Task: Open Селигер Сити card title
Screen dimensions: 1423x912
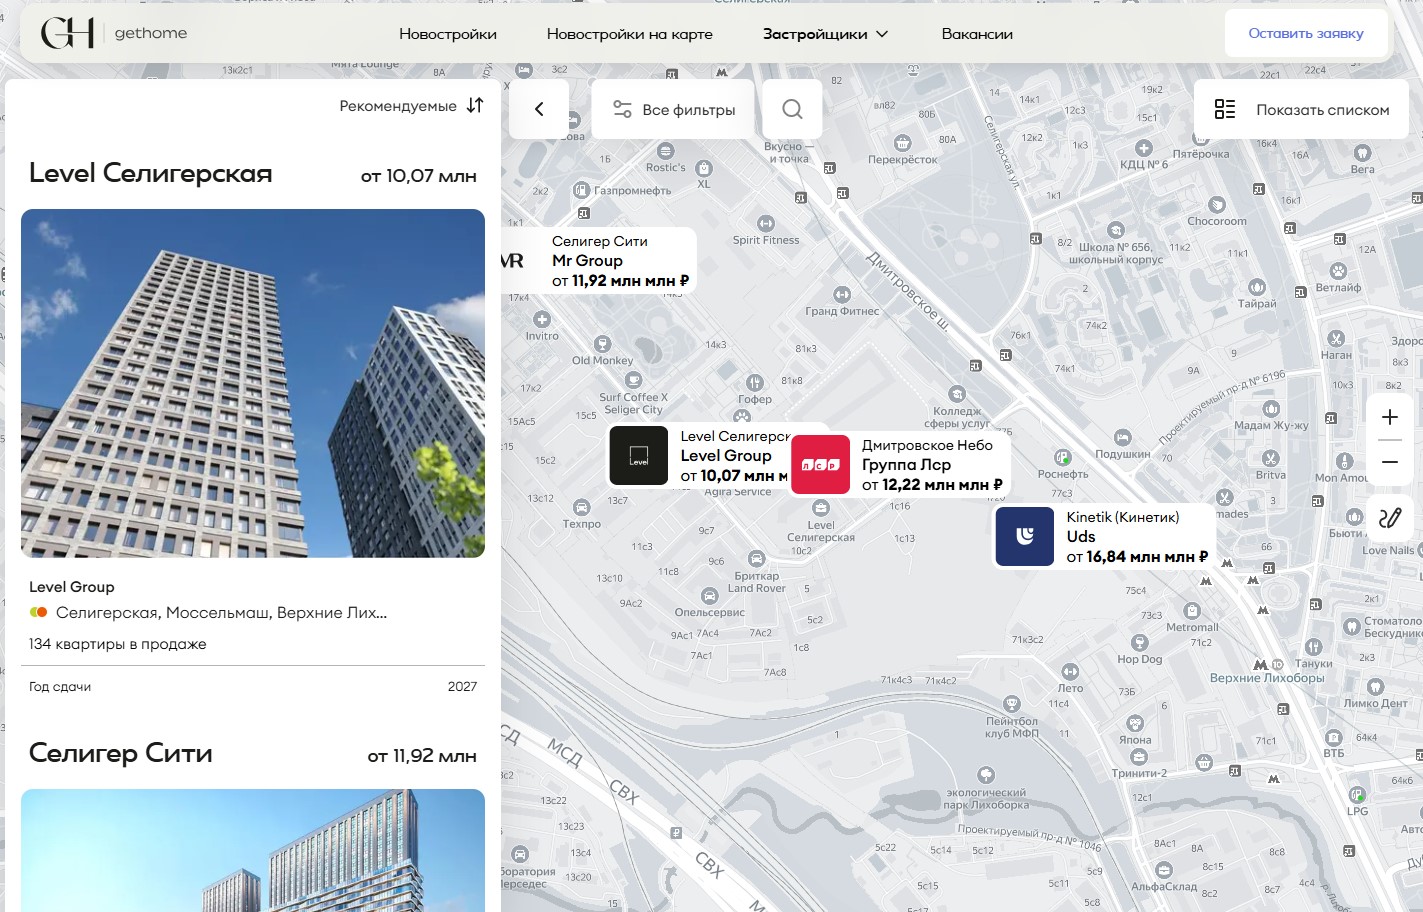Action: coord(121,753)
